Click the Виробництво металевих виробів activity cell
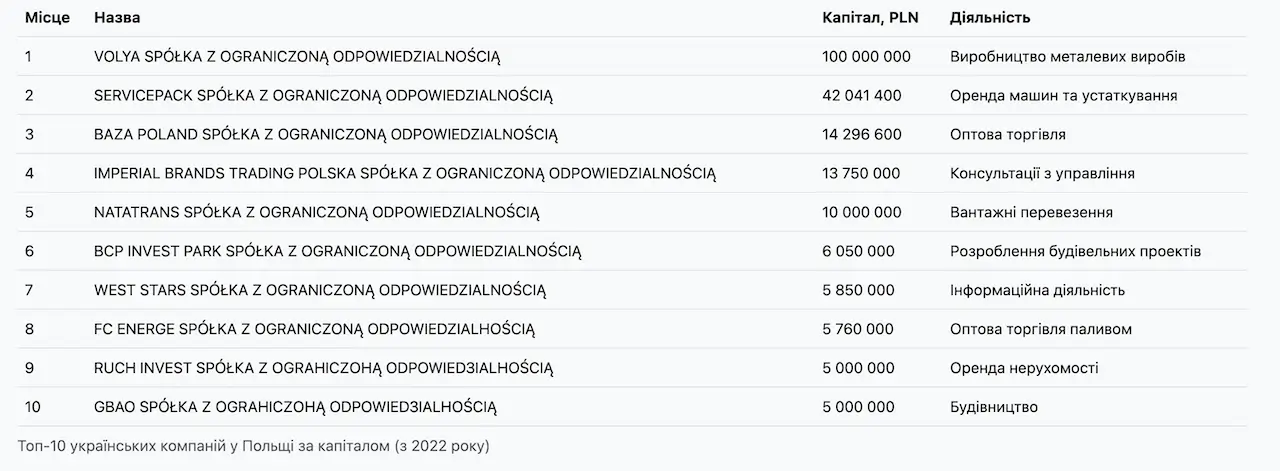This screenshot has height=471, width=1280. click(x=1068, y=57)
